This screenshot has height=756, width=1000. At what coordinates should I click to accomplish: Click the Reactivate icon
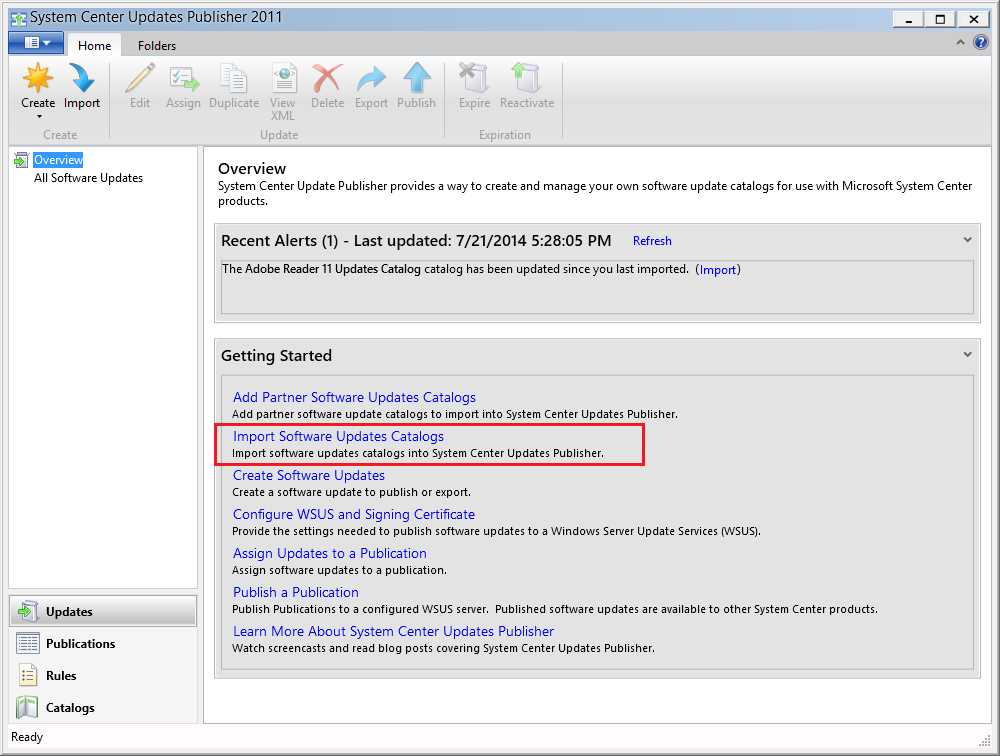[x=527, y=78]
